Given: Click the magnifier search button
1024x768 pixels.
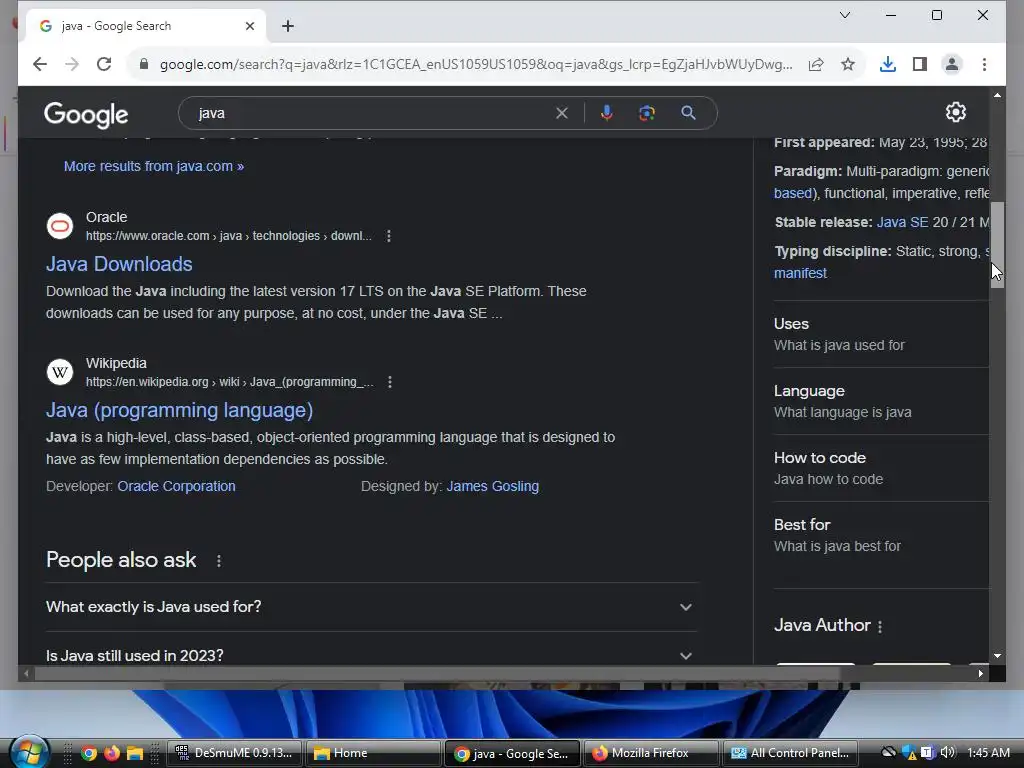Looking at the screenshot, I should point(688,113).
